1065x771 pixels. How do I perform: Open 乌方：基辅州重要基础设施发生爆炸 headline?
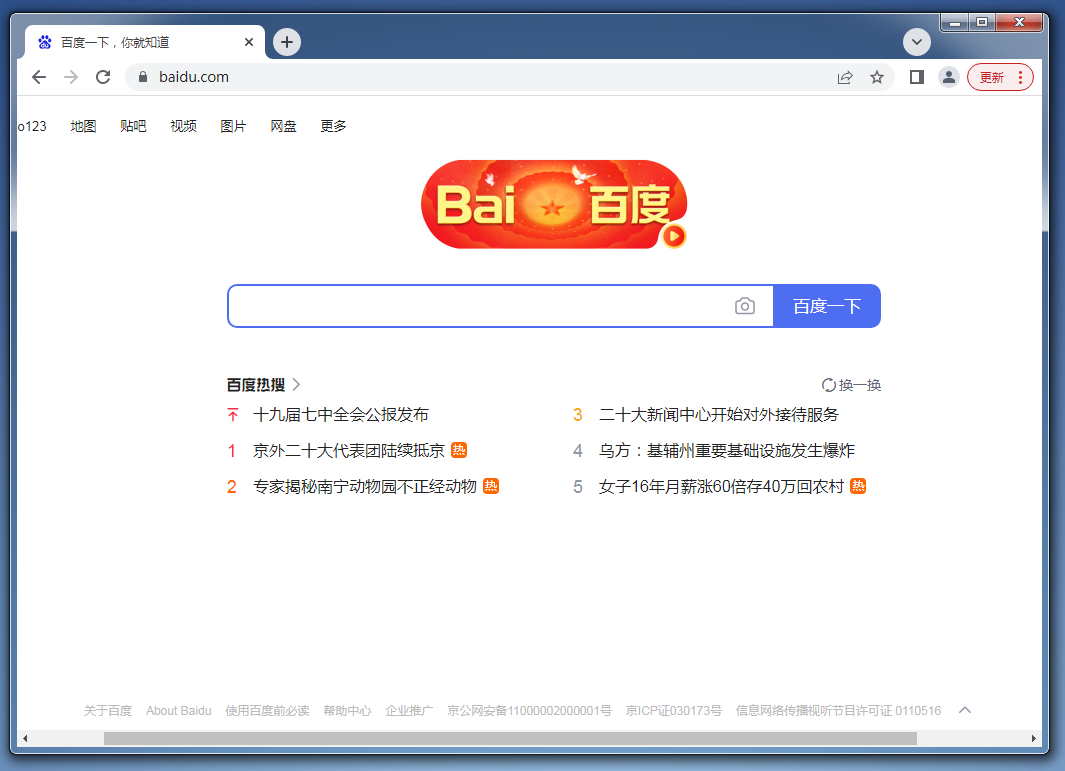coord(727,450)
